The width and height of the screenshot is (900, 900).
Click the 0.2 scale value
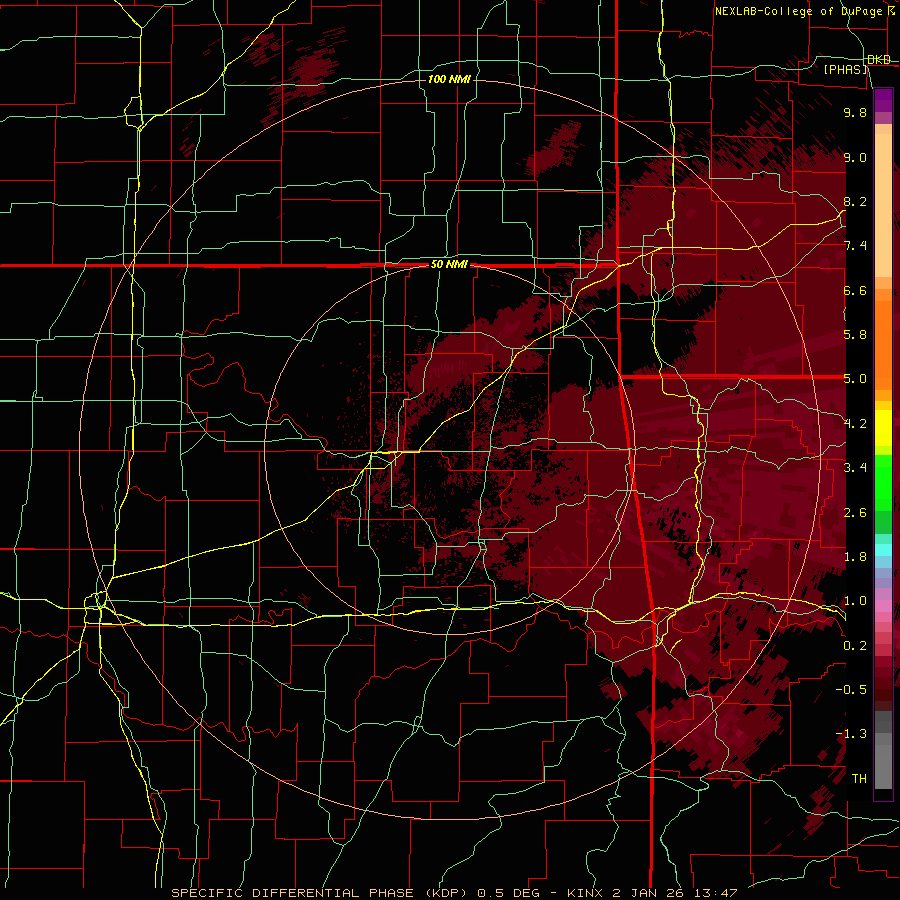(855, 646)
